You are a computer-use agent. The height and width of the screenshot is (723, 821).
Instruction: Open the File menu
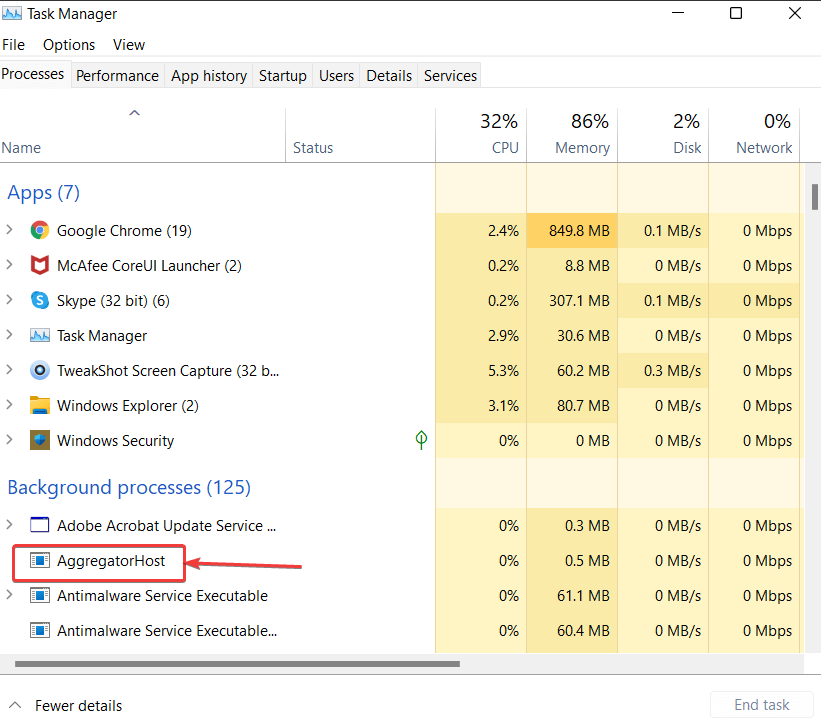14,45
